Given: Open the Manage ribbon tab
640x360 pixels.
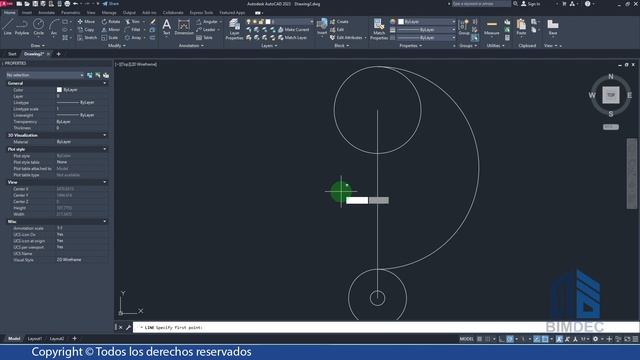Looking at the screenshot, I should [109, 13].
